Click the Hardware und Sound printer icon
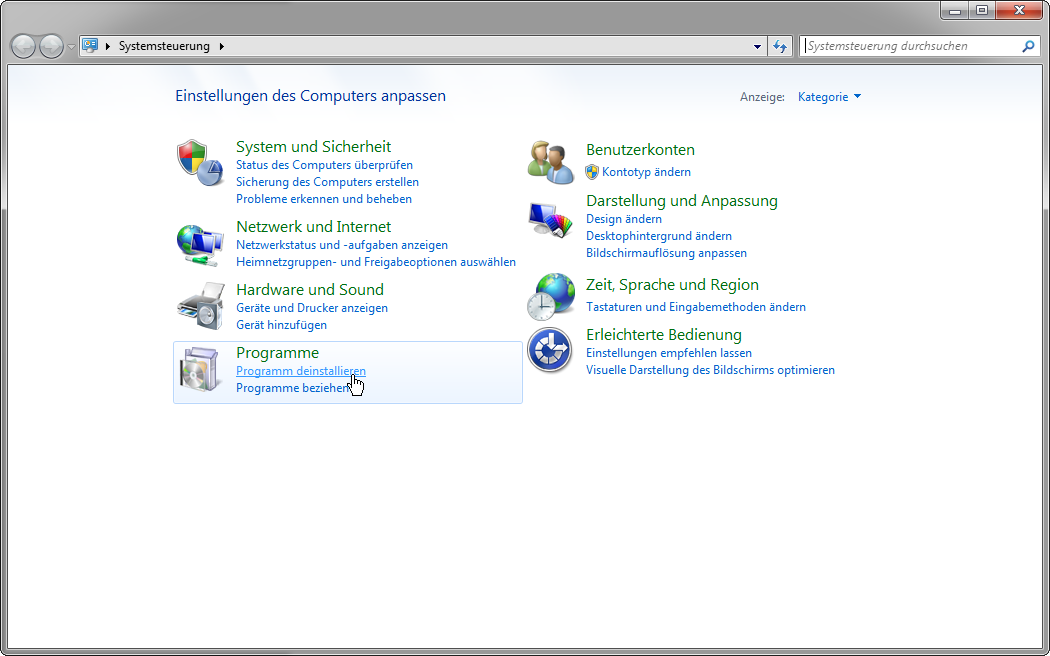Viewport: 1050px width, 656px height. coord(199,306)
